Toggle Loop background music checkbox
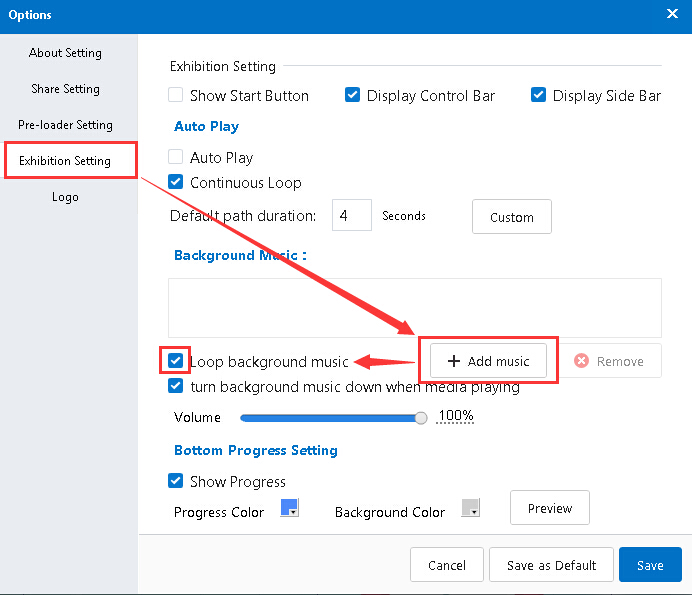The width and height of the screenshot is (692, 595). point(176,361)
